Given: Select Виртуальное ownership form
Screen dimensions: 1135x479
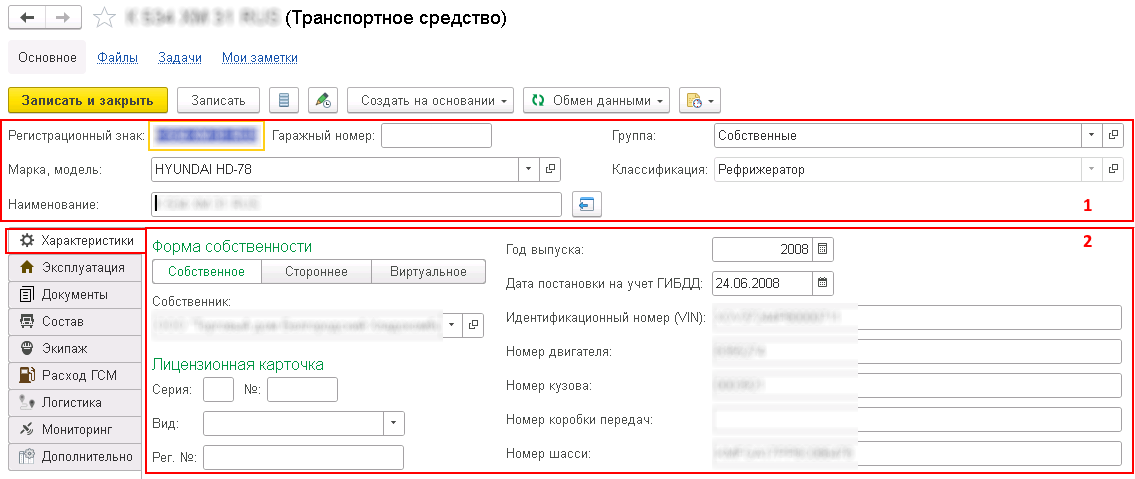Looking at the screenshot, I should (428, 271).
